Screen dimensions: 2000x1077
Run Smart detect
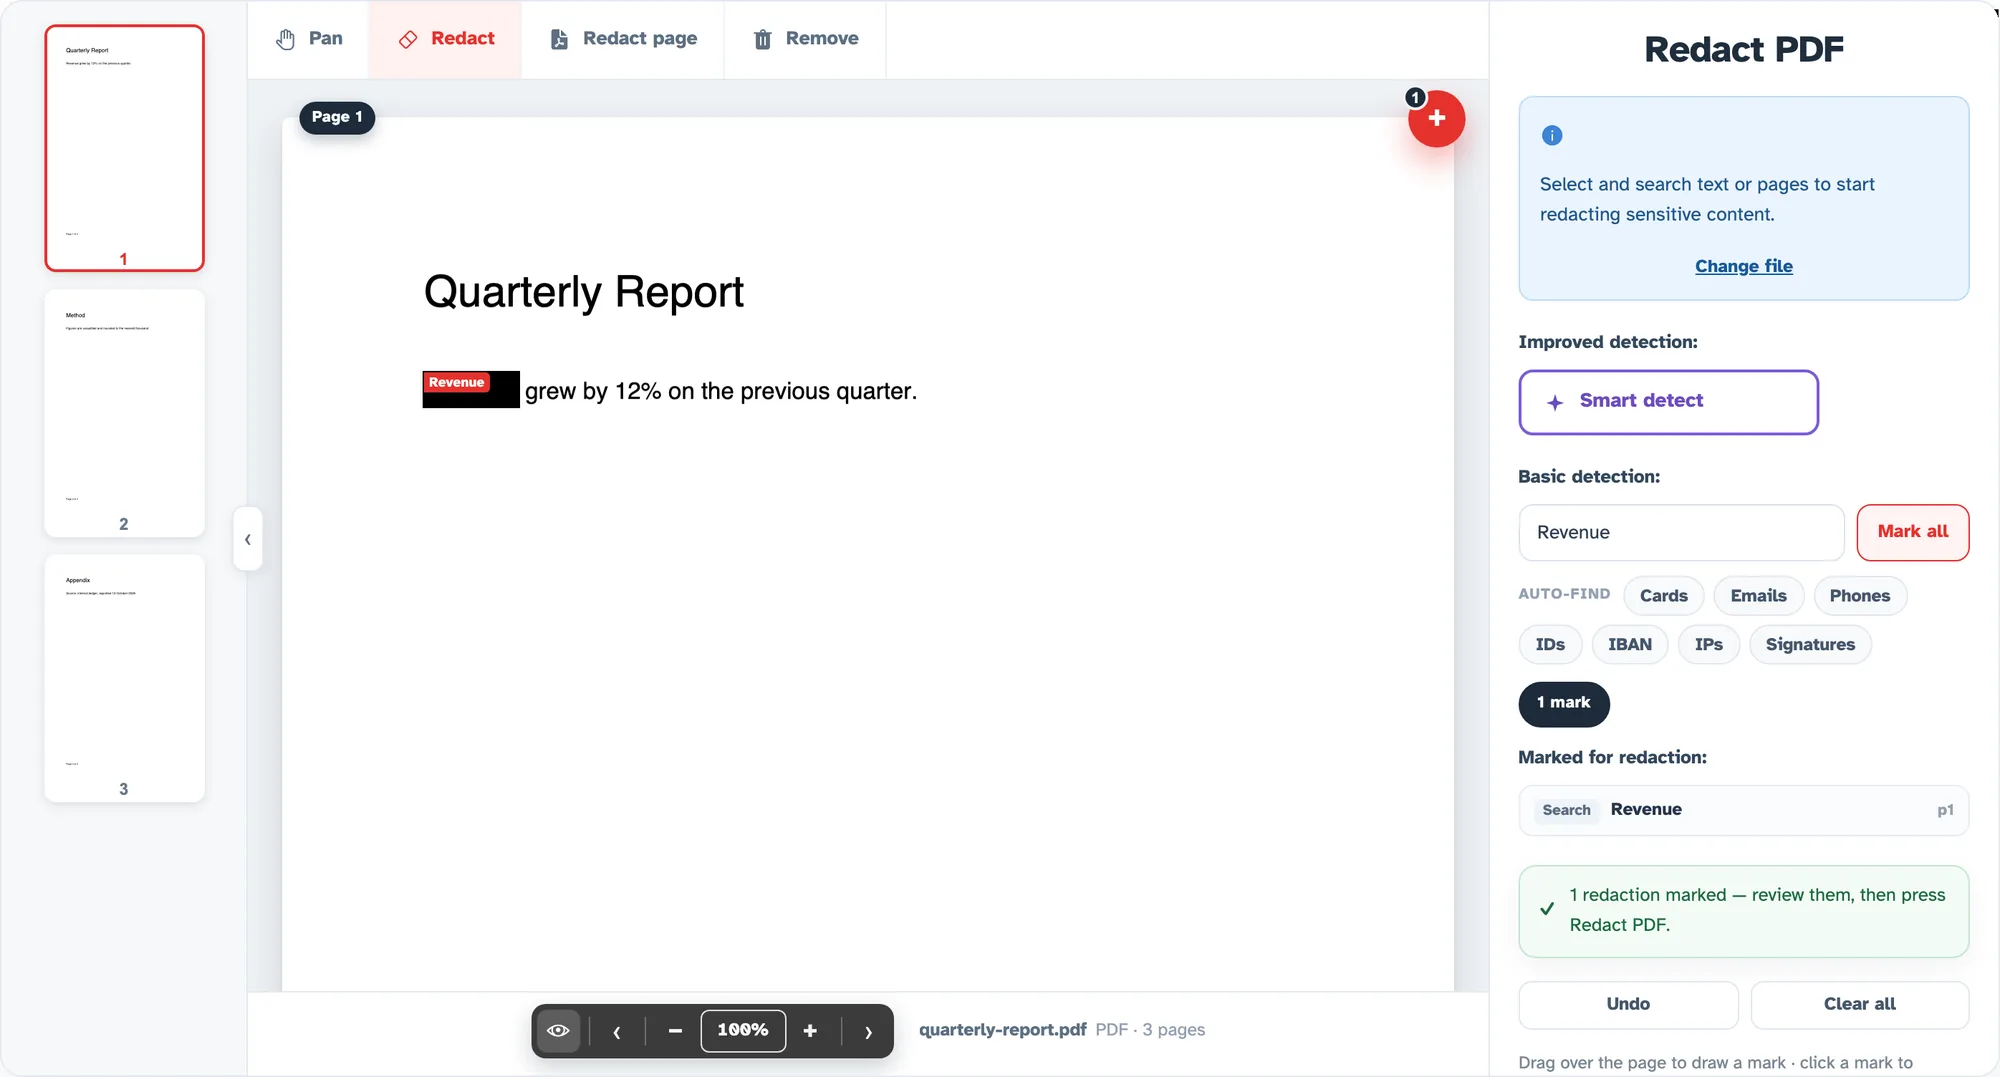coord(1668,402)
